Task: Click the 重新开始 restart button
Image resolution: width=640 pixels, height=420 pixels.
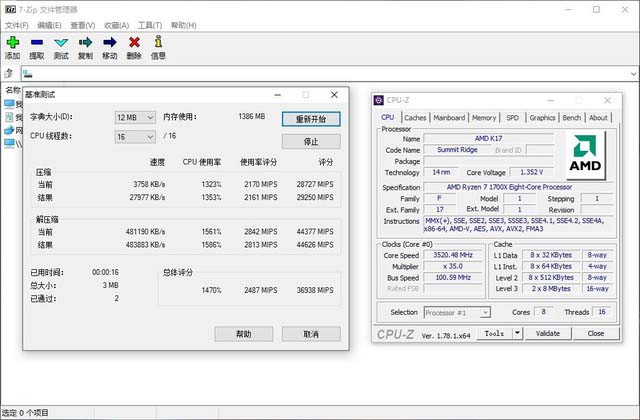Action: pos(310,118)
